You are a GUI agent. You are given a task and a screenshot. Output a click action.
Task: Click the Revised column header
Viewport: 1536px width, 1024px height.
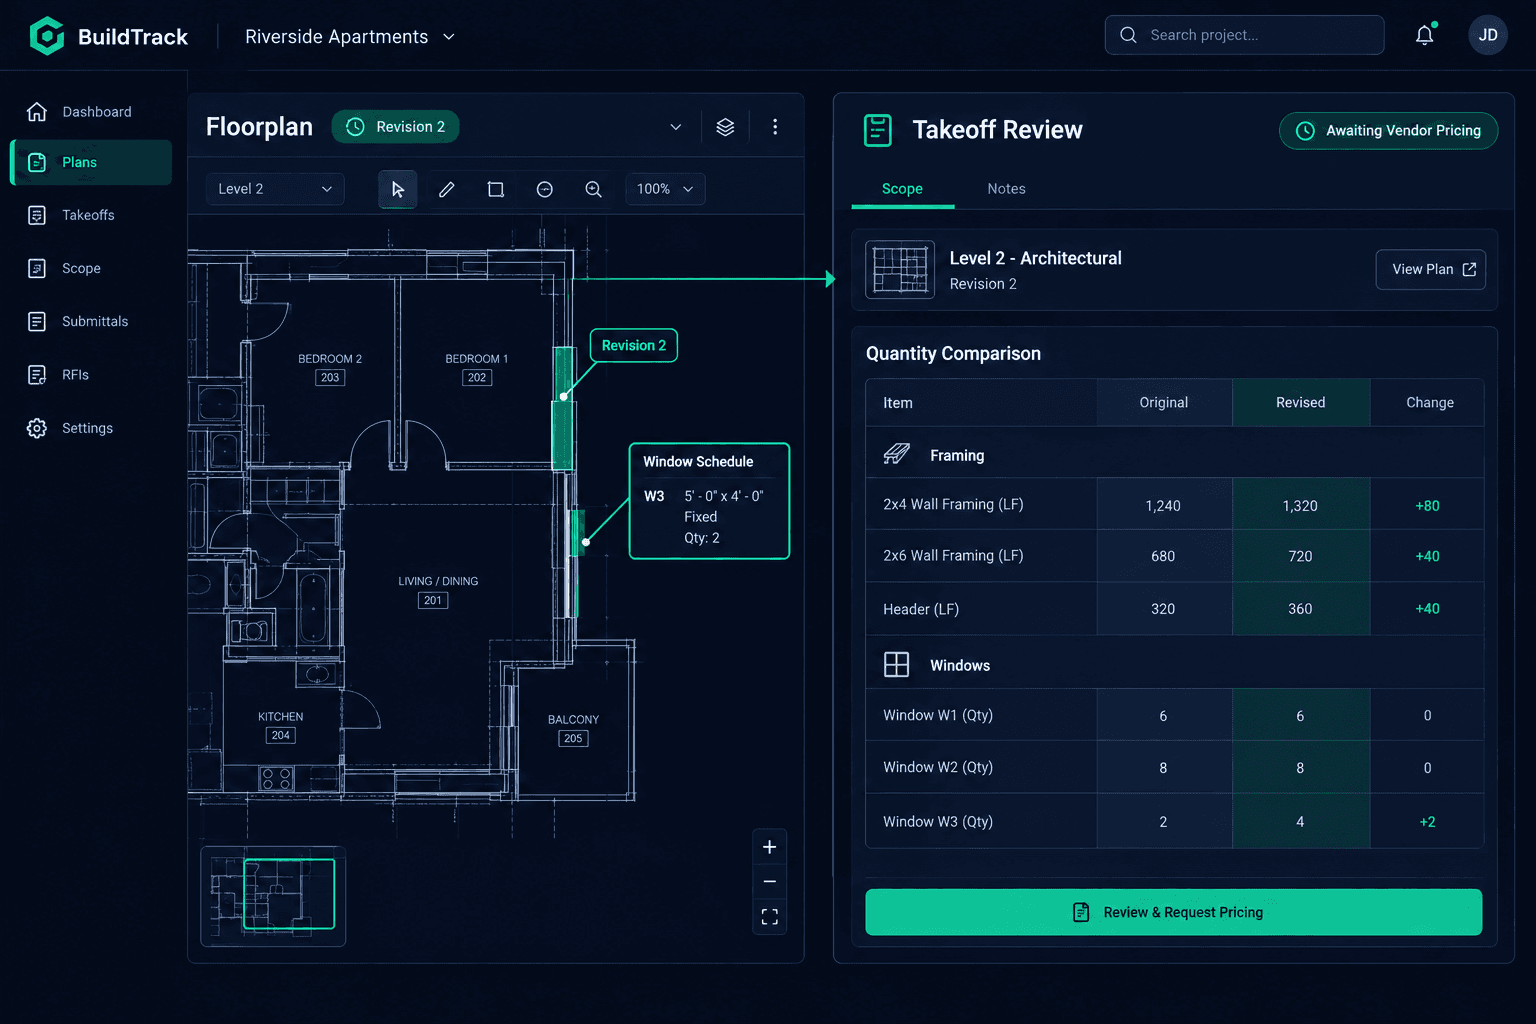click(x=1300, y=403)
